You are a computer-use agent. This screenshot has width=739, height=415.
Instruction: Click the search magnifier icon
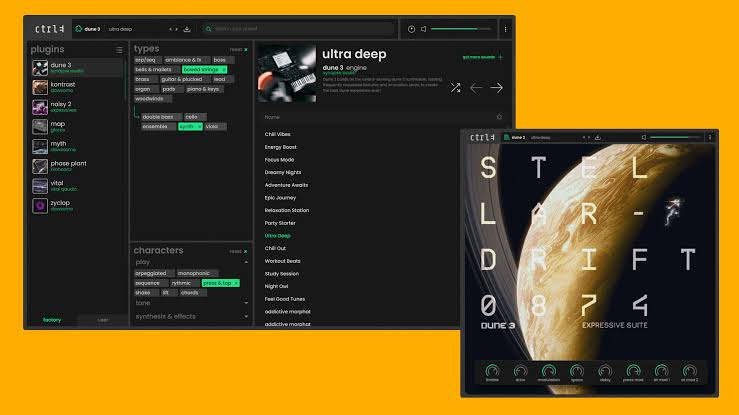coord(208,29)
